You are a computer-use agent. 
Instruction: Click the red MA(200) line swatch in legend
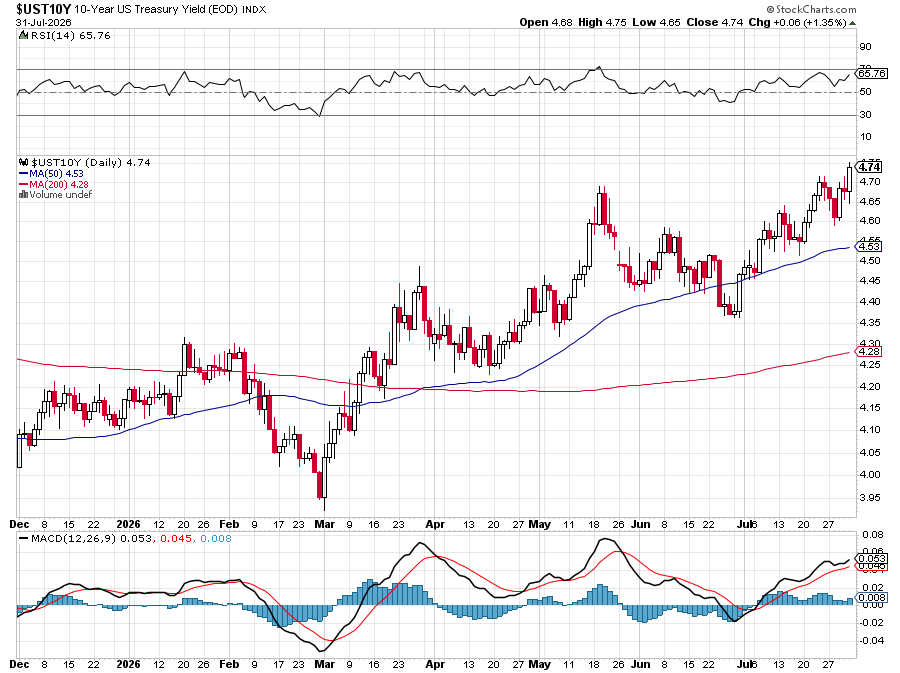click(x=24, y=184)
